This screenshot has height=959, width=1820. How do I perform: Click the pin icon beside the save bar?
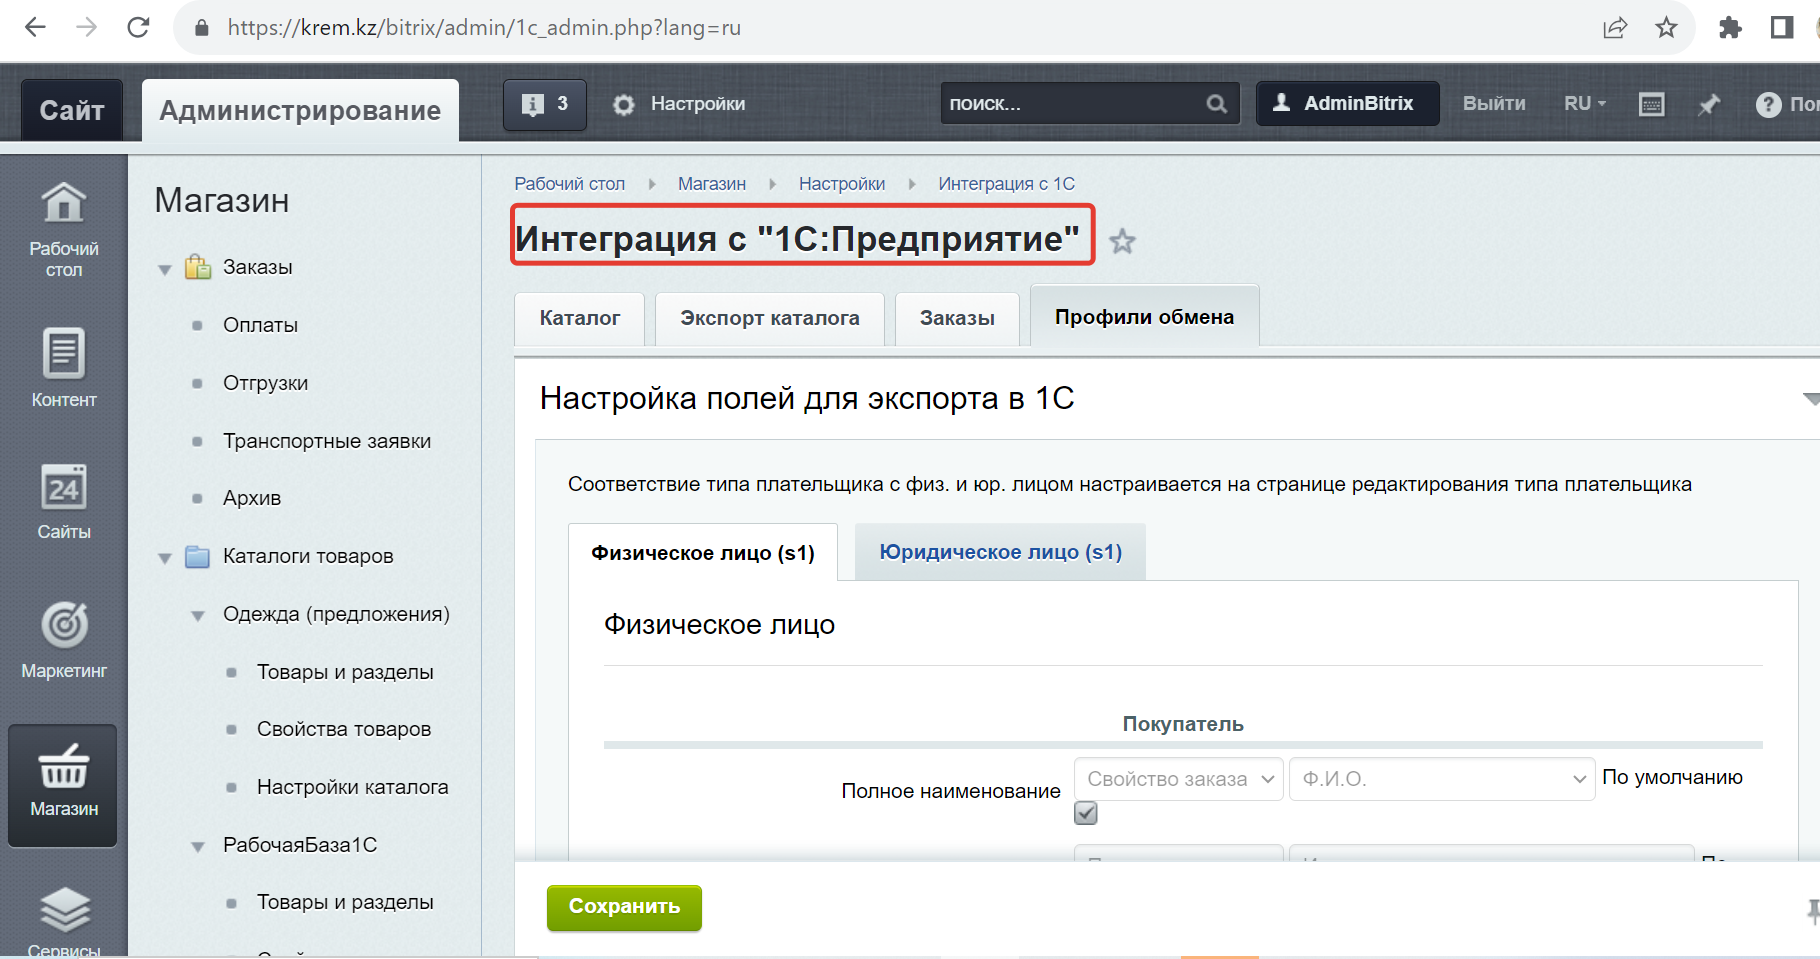[x=1812, y=909]
